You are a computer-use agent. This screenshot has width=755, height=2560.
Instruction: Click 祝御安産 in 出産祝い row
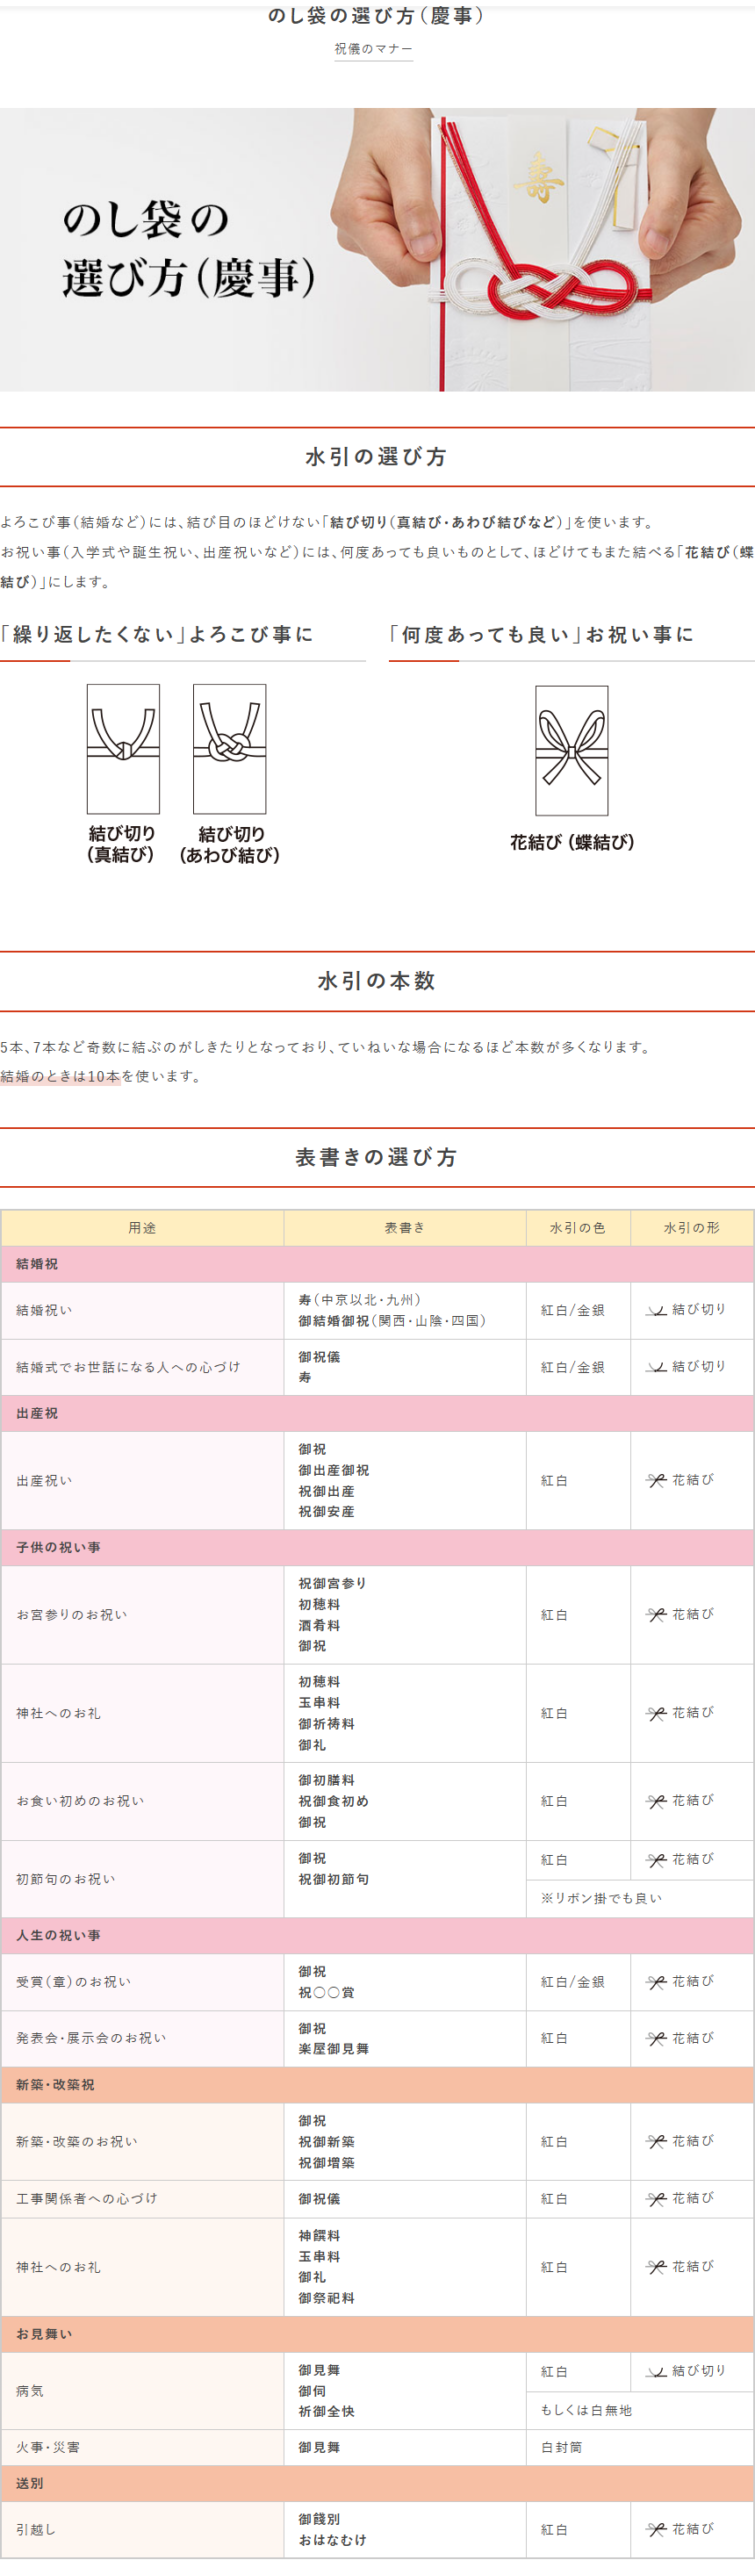326,1512
